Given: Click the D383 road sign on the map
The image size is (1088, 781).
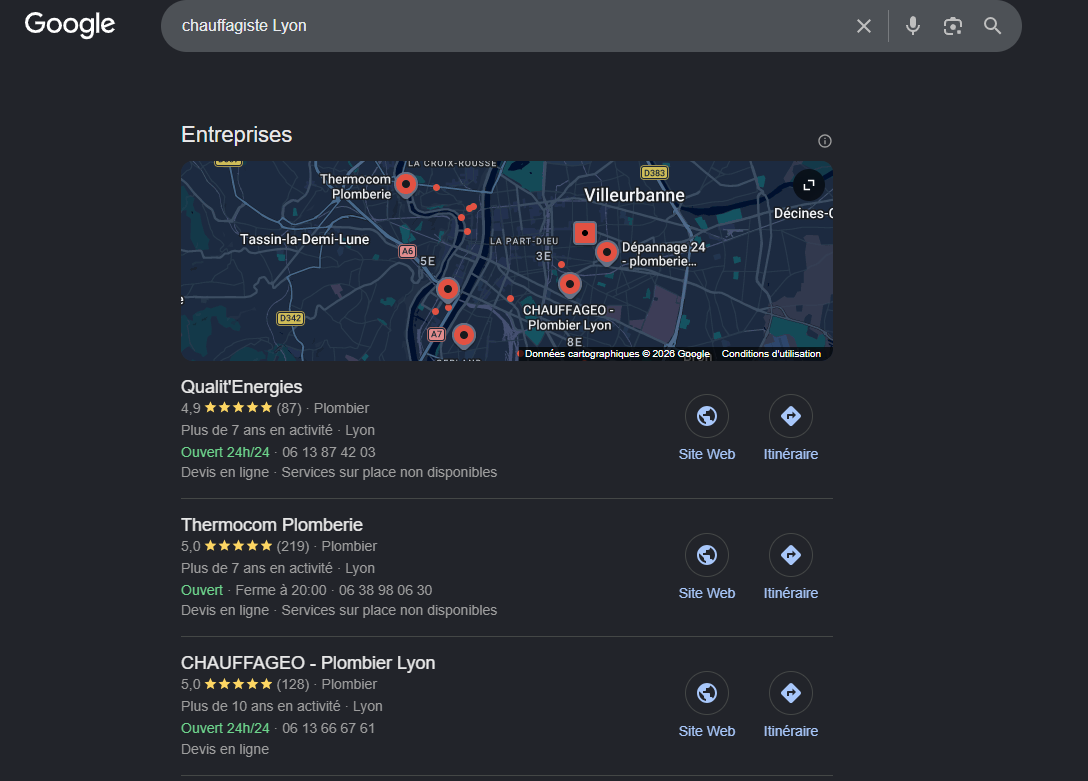Looking at the screenshot, I should point(654,173).
